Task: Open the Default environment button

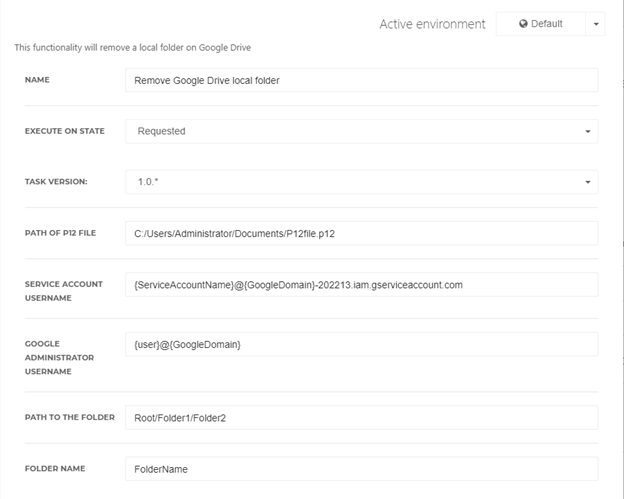Action: [541, 24]
